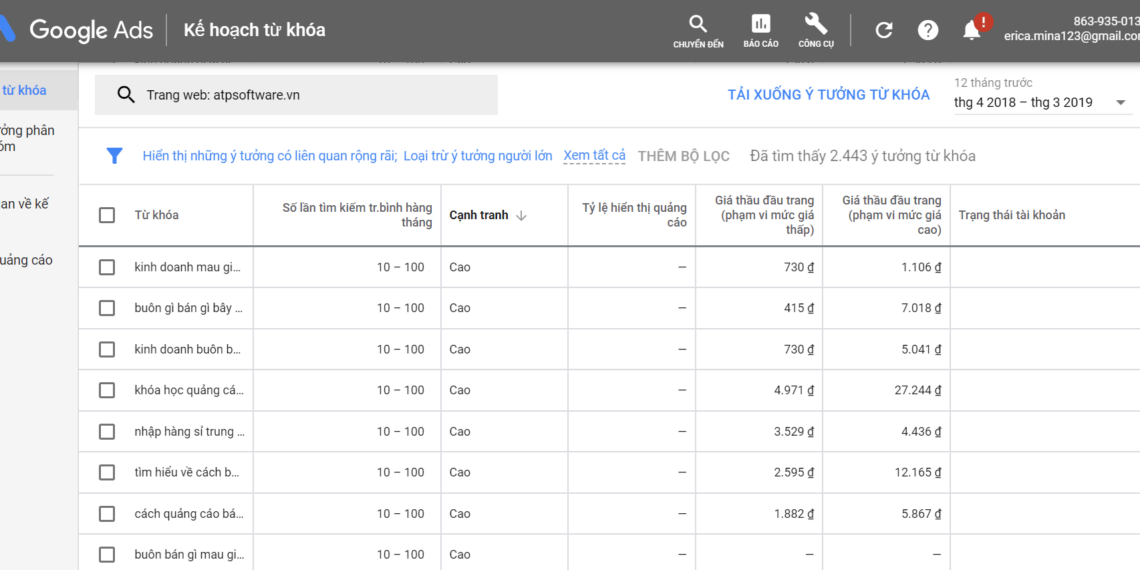The image size is (1140, 570).
Task: Open the sidebar item ending in phân
Action: coord(28,138)
